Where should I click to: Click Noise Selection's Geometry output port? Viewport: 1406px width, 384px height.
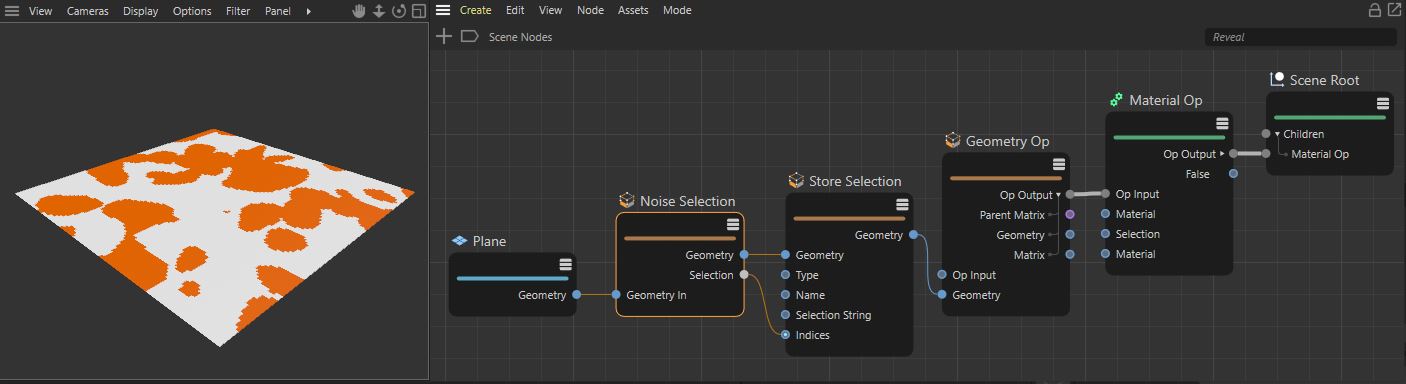[743, 255]
